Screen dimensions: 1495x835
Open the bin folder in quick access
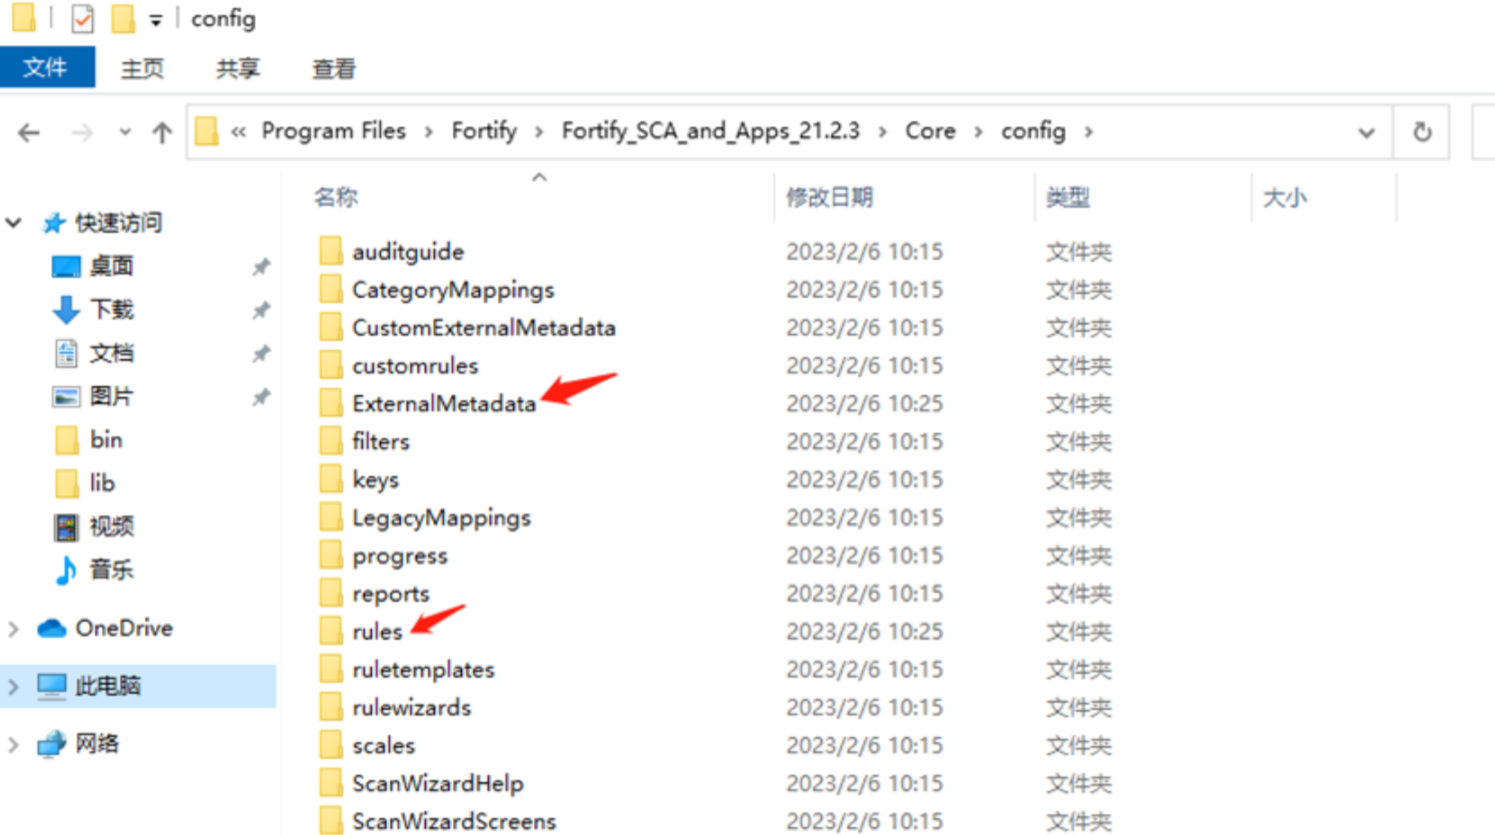[106, 440]
